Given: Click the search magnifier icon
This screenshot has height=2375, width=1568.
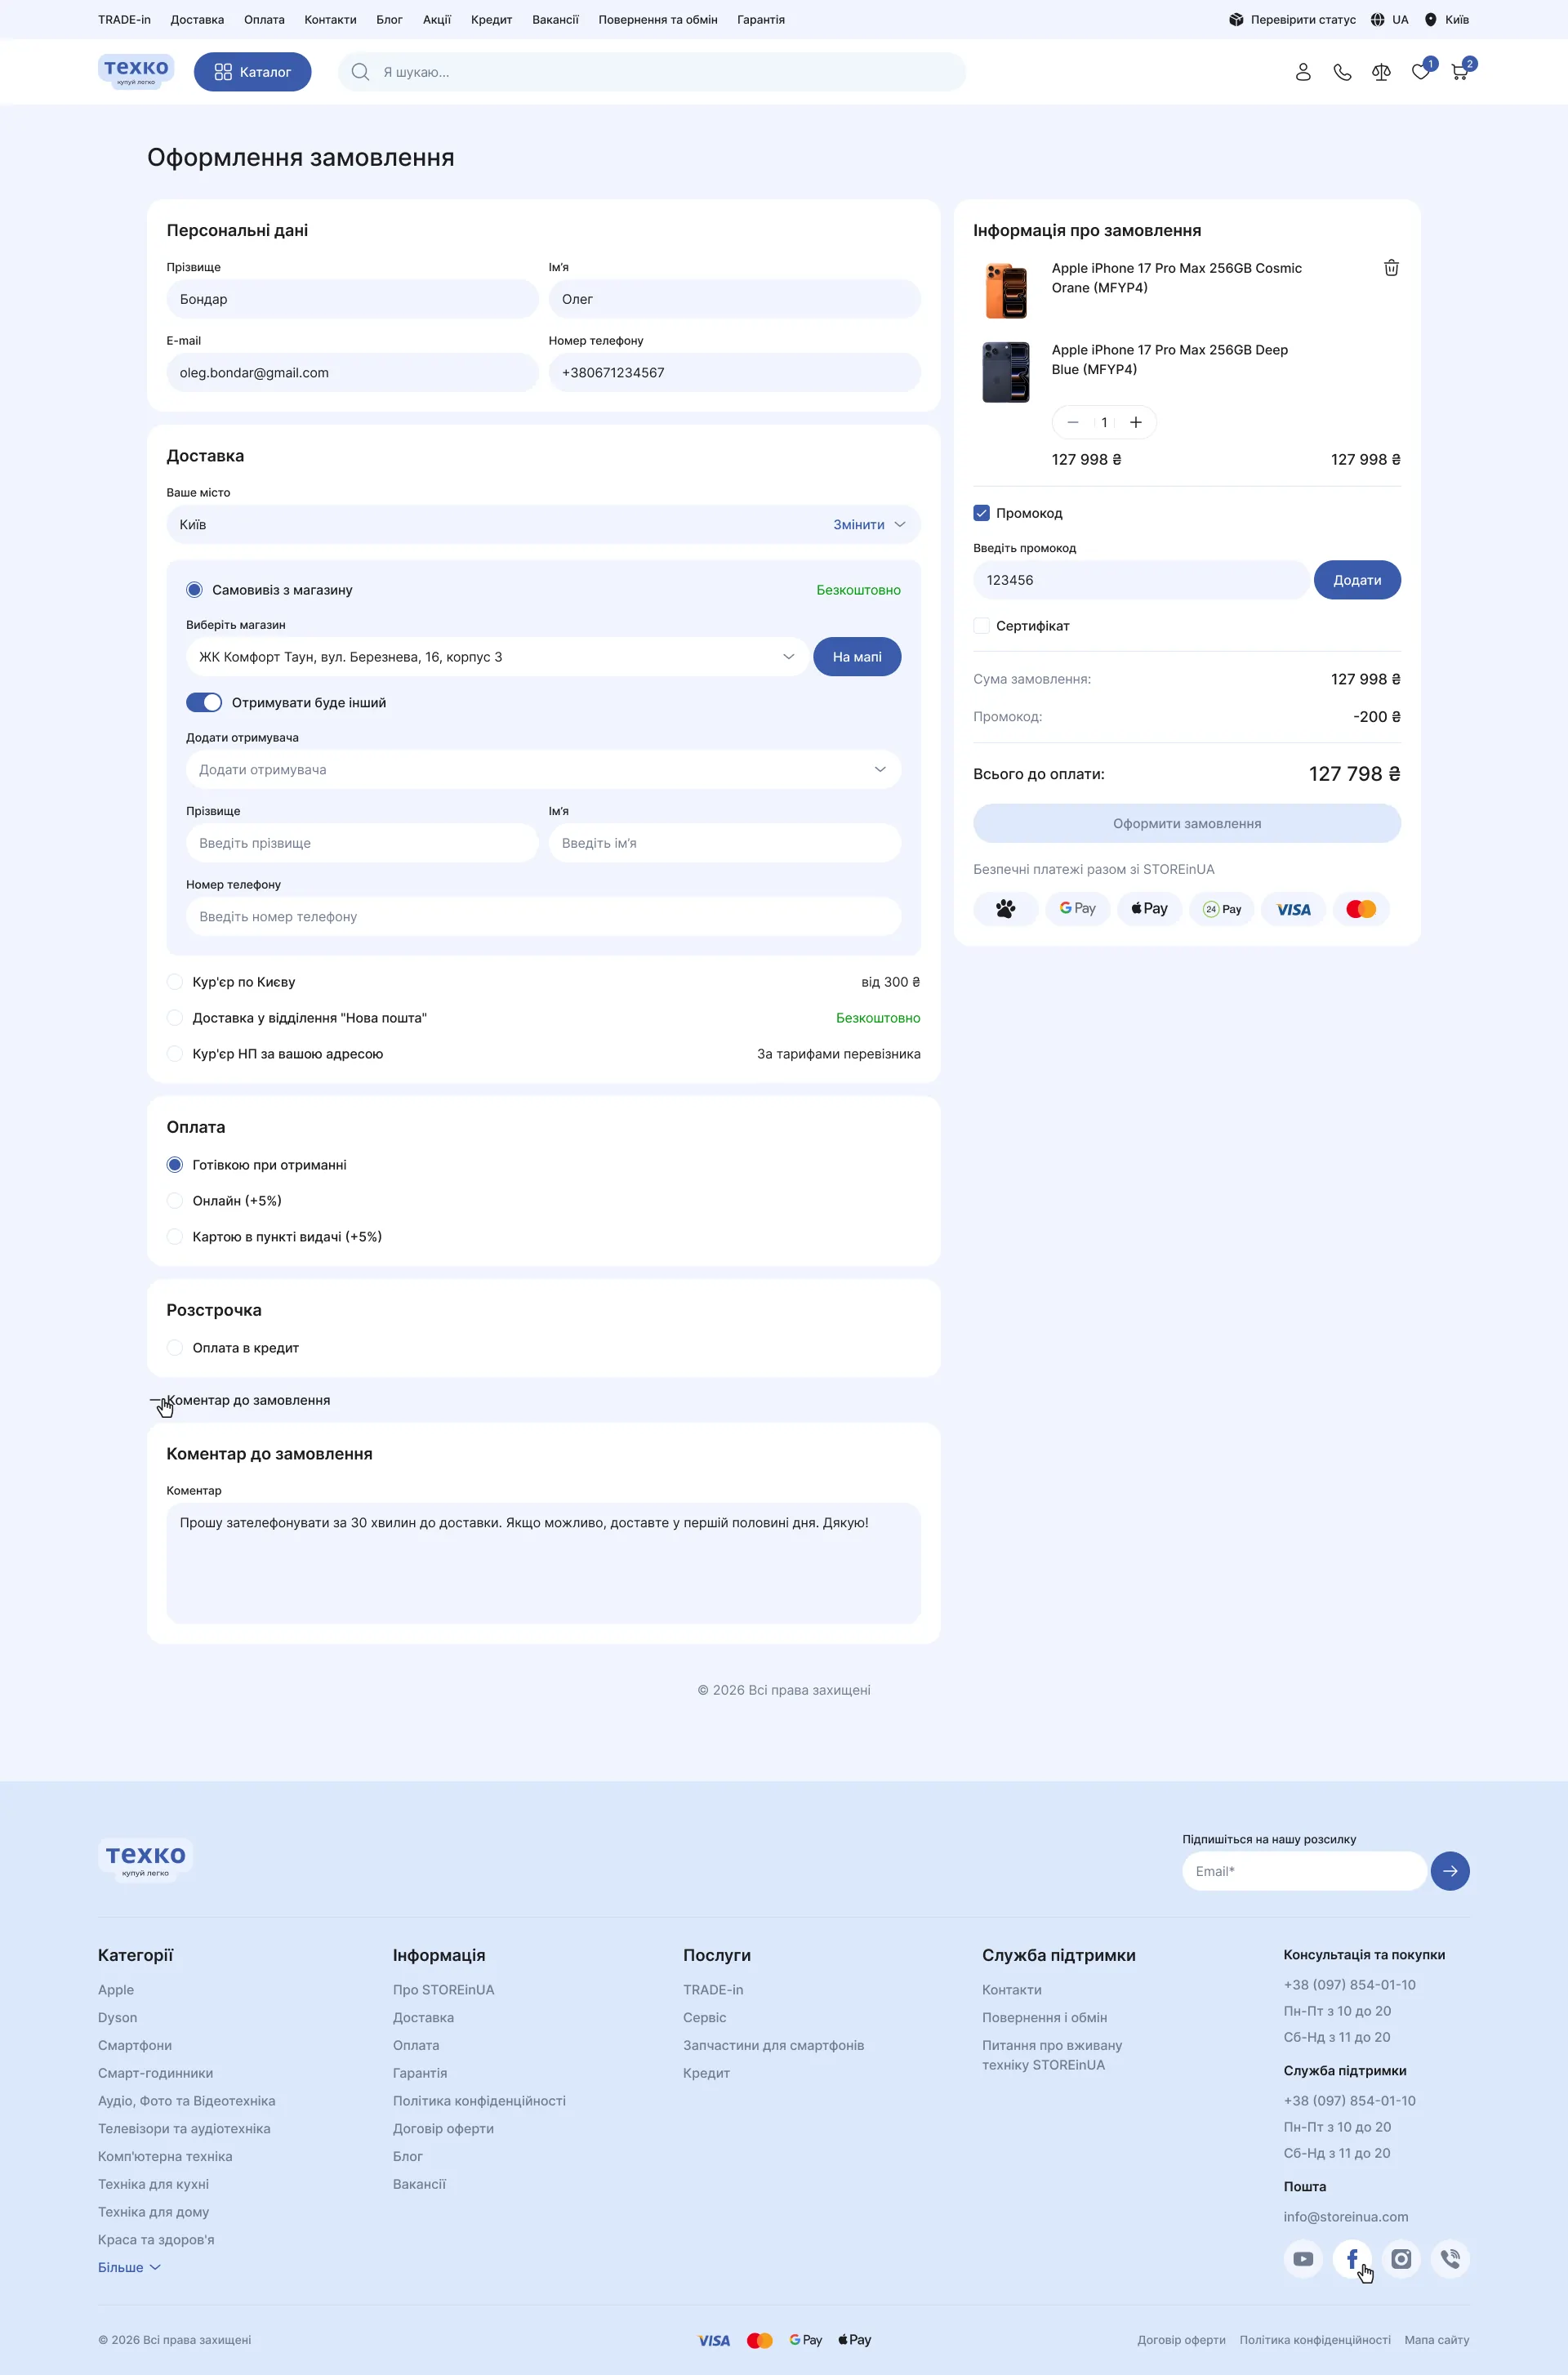Looking at the screenshot, I should coord(360,72).
